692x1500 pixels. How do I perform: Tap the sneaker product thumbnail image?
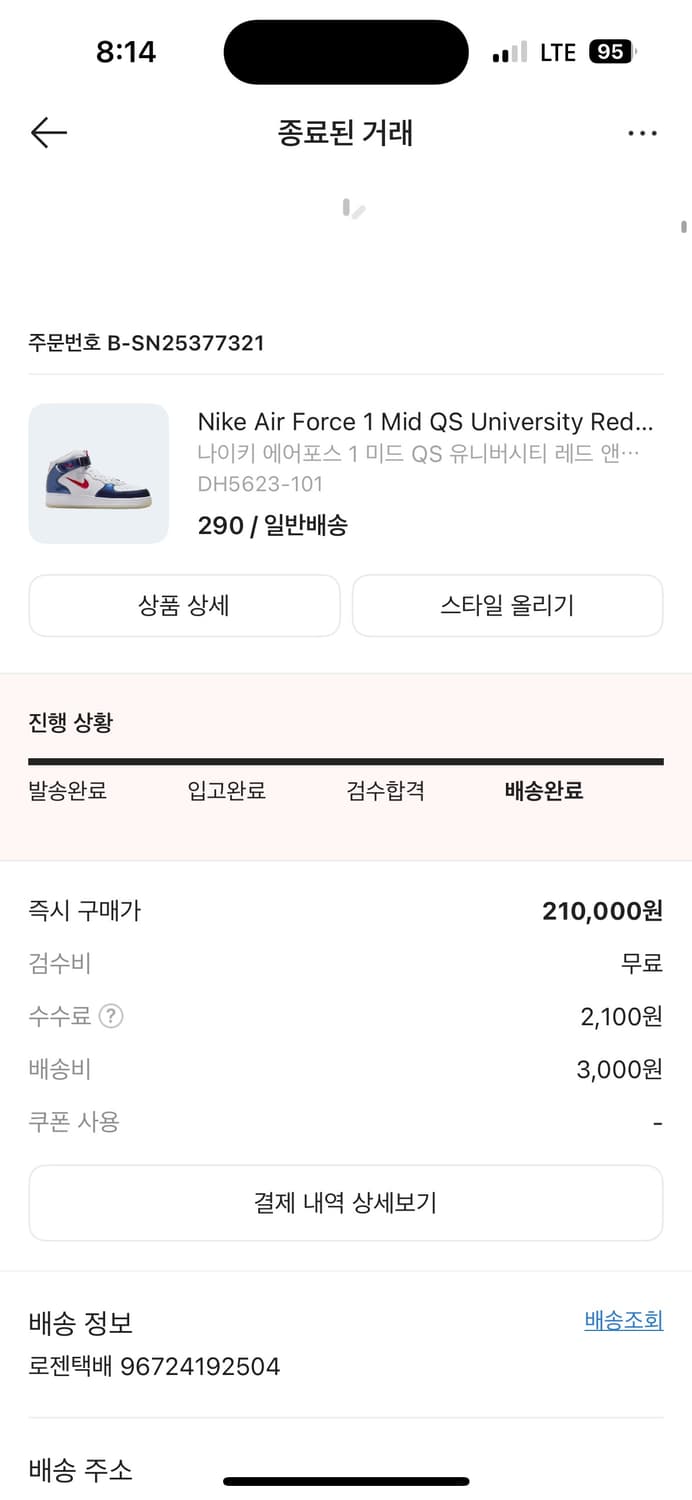click(98, 473)
